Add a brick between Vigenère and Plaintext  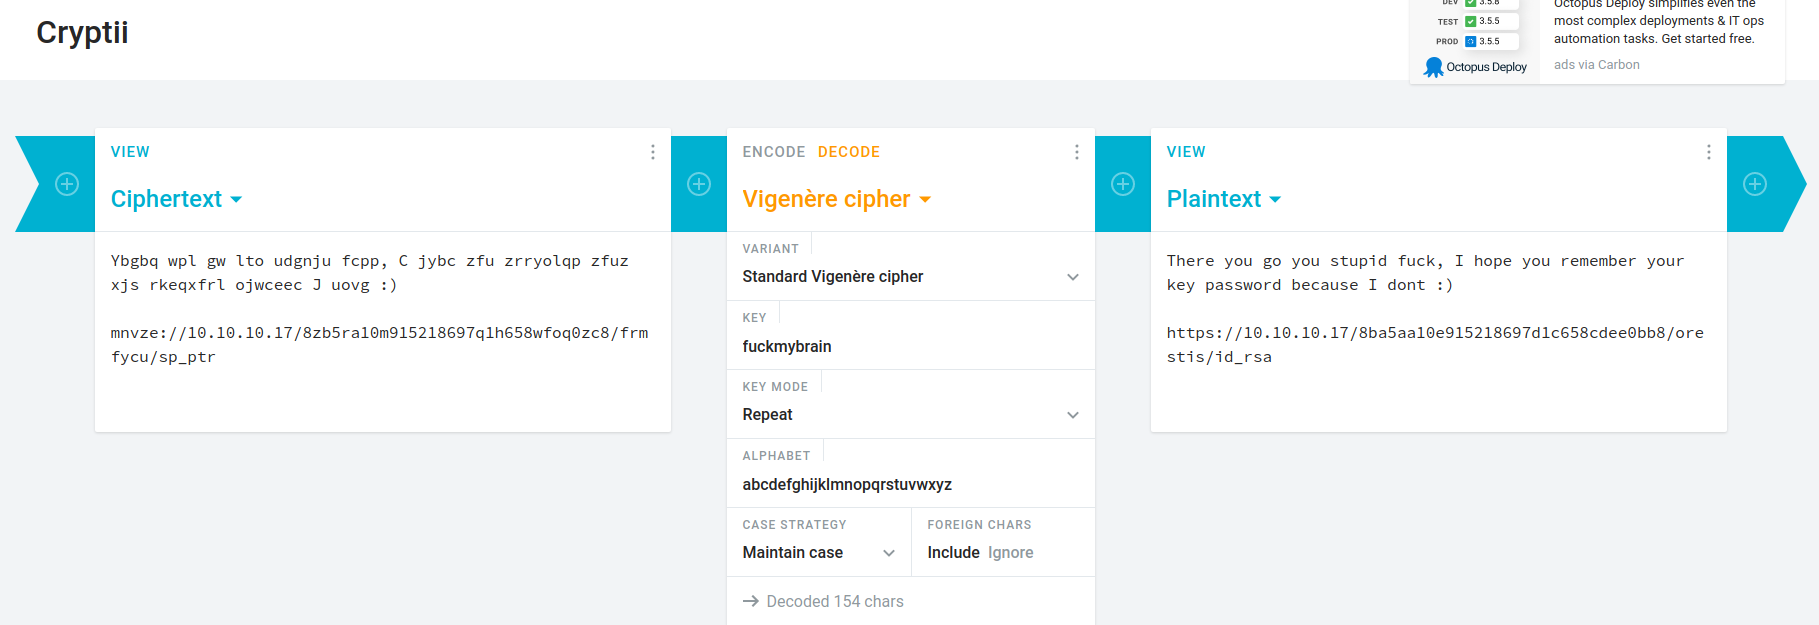pos(1123,184)
